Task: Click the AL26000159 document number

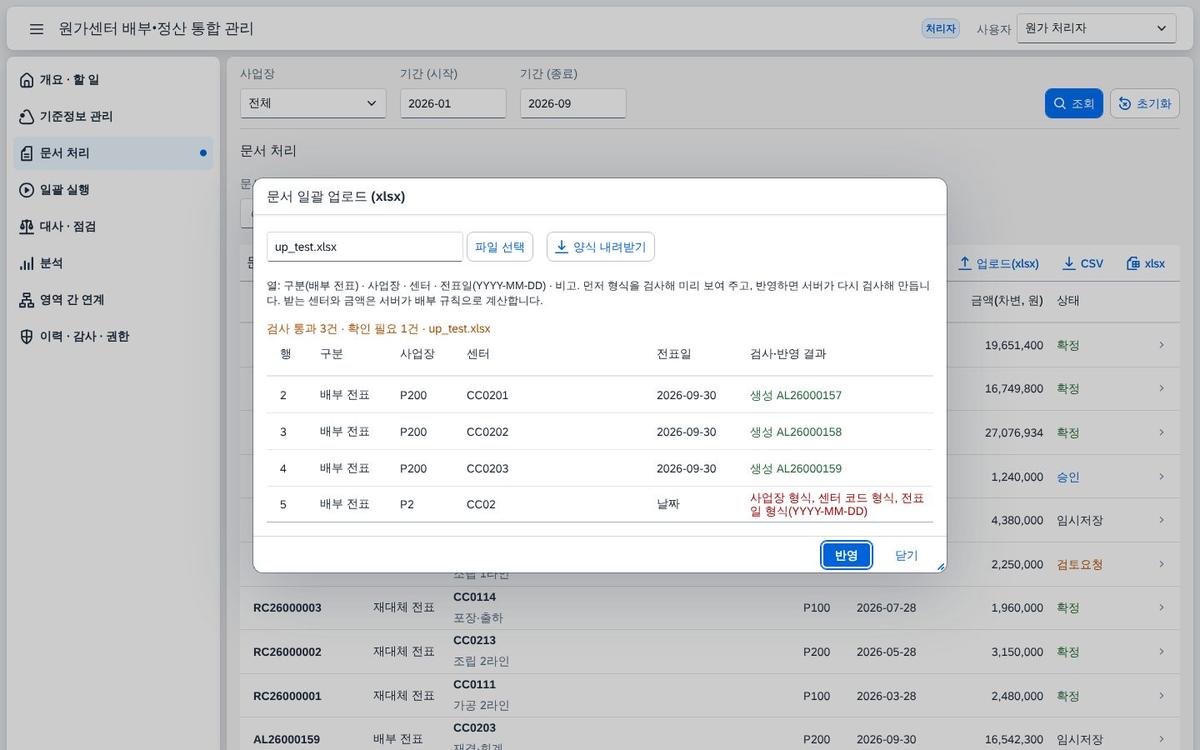Action: [287, 739]
